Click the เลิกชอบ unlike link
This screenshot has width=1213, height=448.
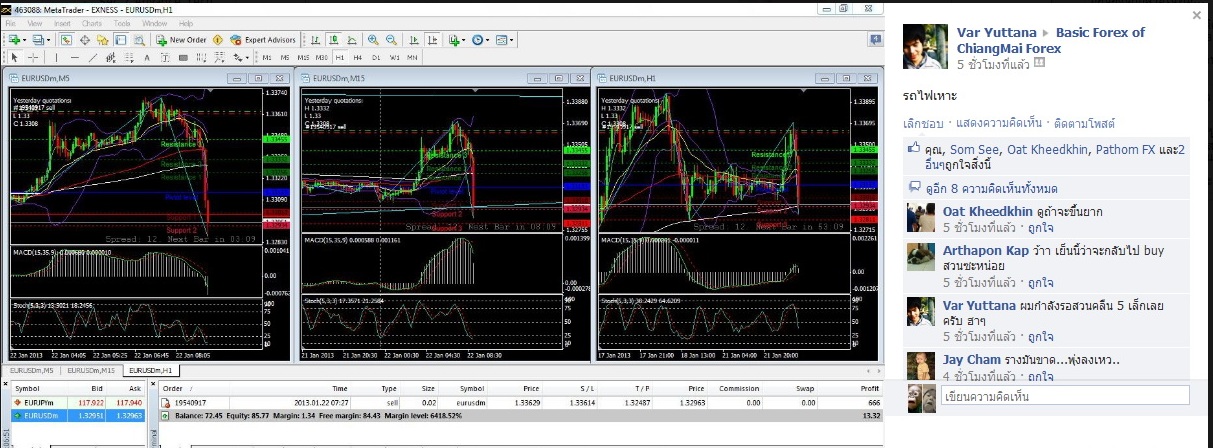tap(923, 123)
